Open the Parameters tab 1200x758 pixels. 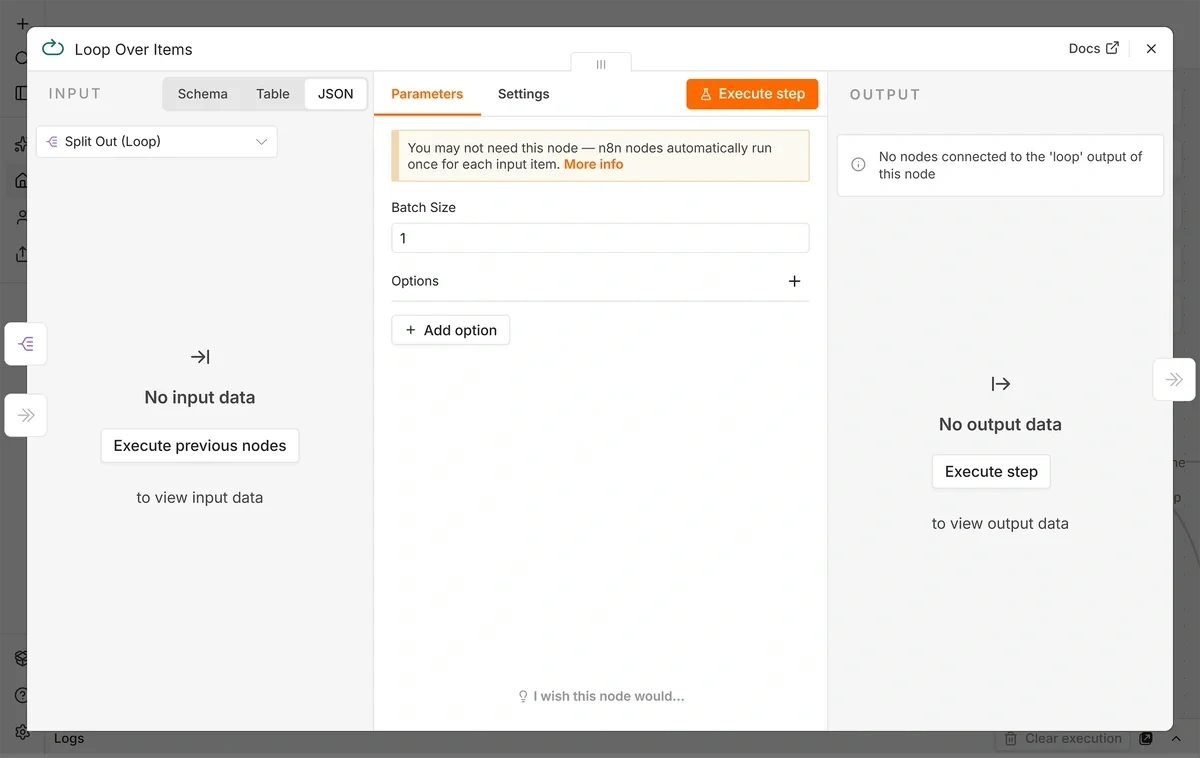pos(427,94)
